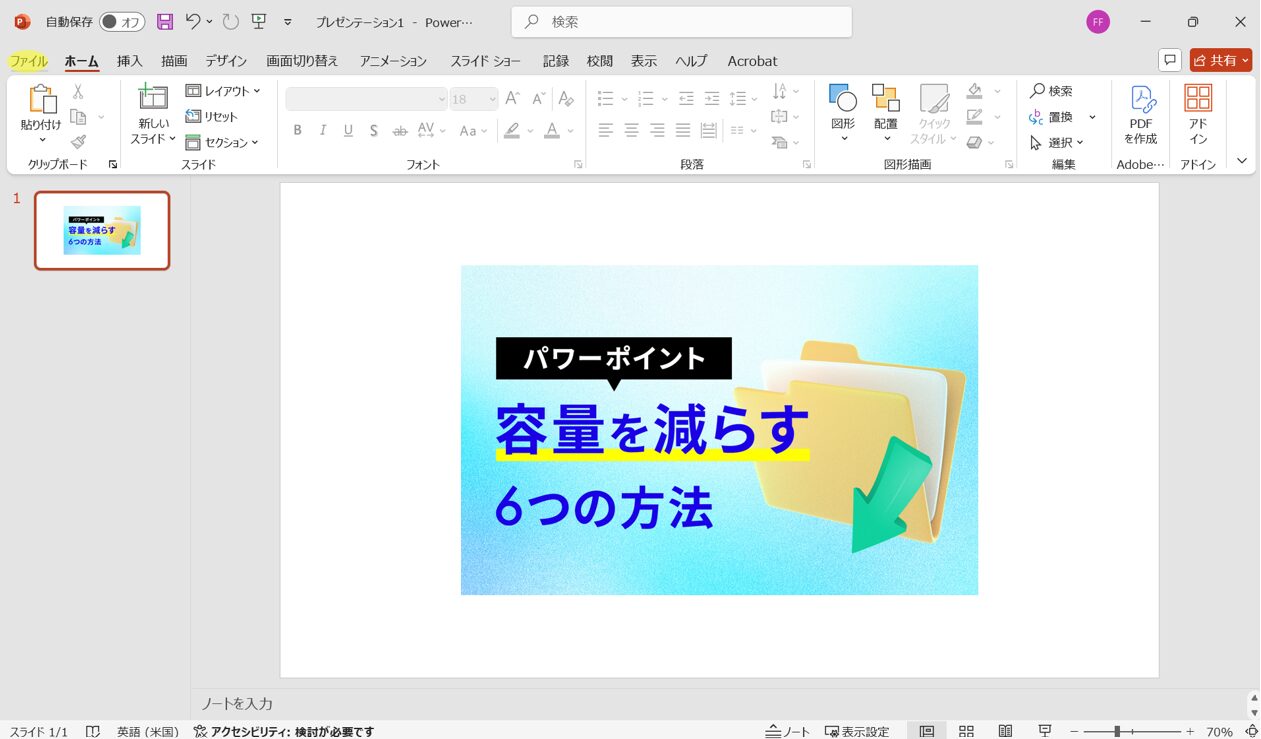
Task: Justify text alignment icon
Action: pos(683,130)
